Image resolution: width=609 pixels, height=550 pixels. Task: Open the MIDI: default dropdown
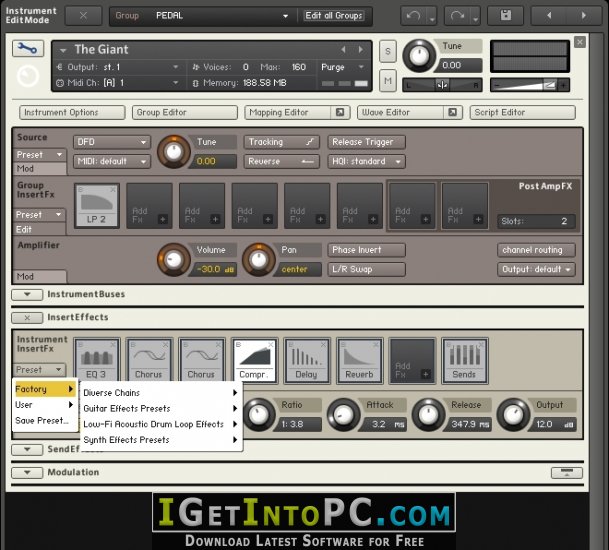[112, 161]
